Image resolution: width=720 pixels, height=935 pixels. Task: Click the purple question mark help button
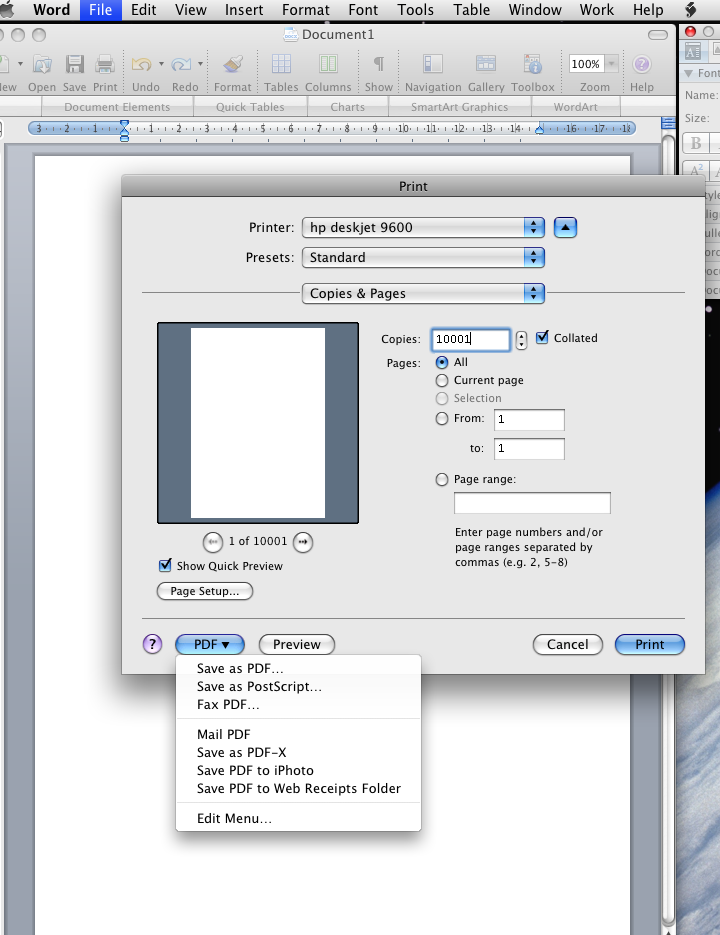pos(153,644)
